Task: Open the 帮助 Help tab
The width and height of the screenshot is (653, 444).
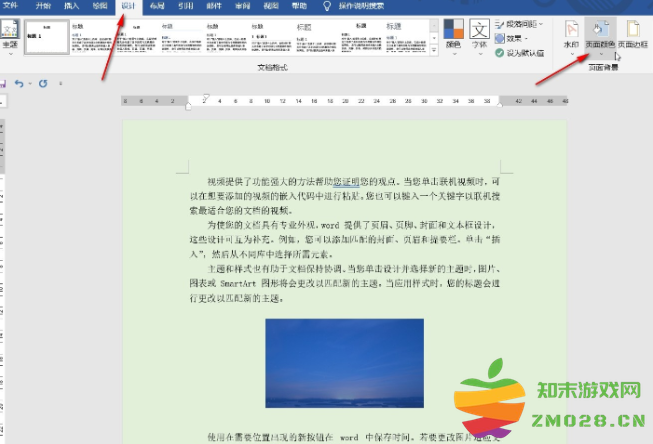Action: tap(299, 6)
